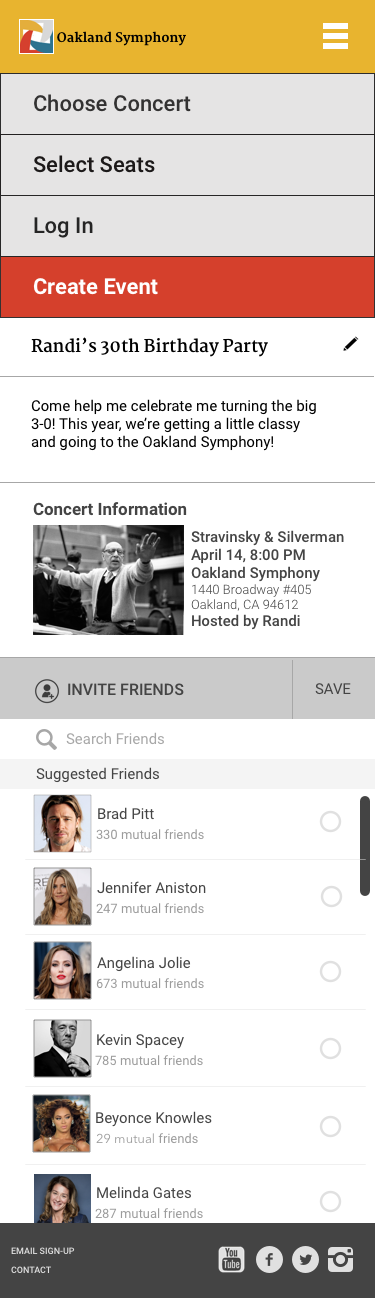Select the Kevin Spacey radio button
The width and height of the screenshot is (375, 1300).
330,1048
